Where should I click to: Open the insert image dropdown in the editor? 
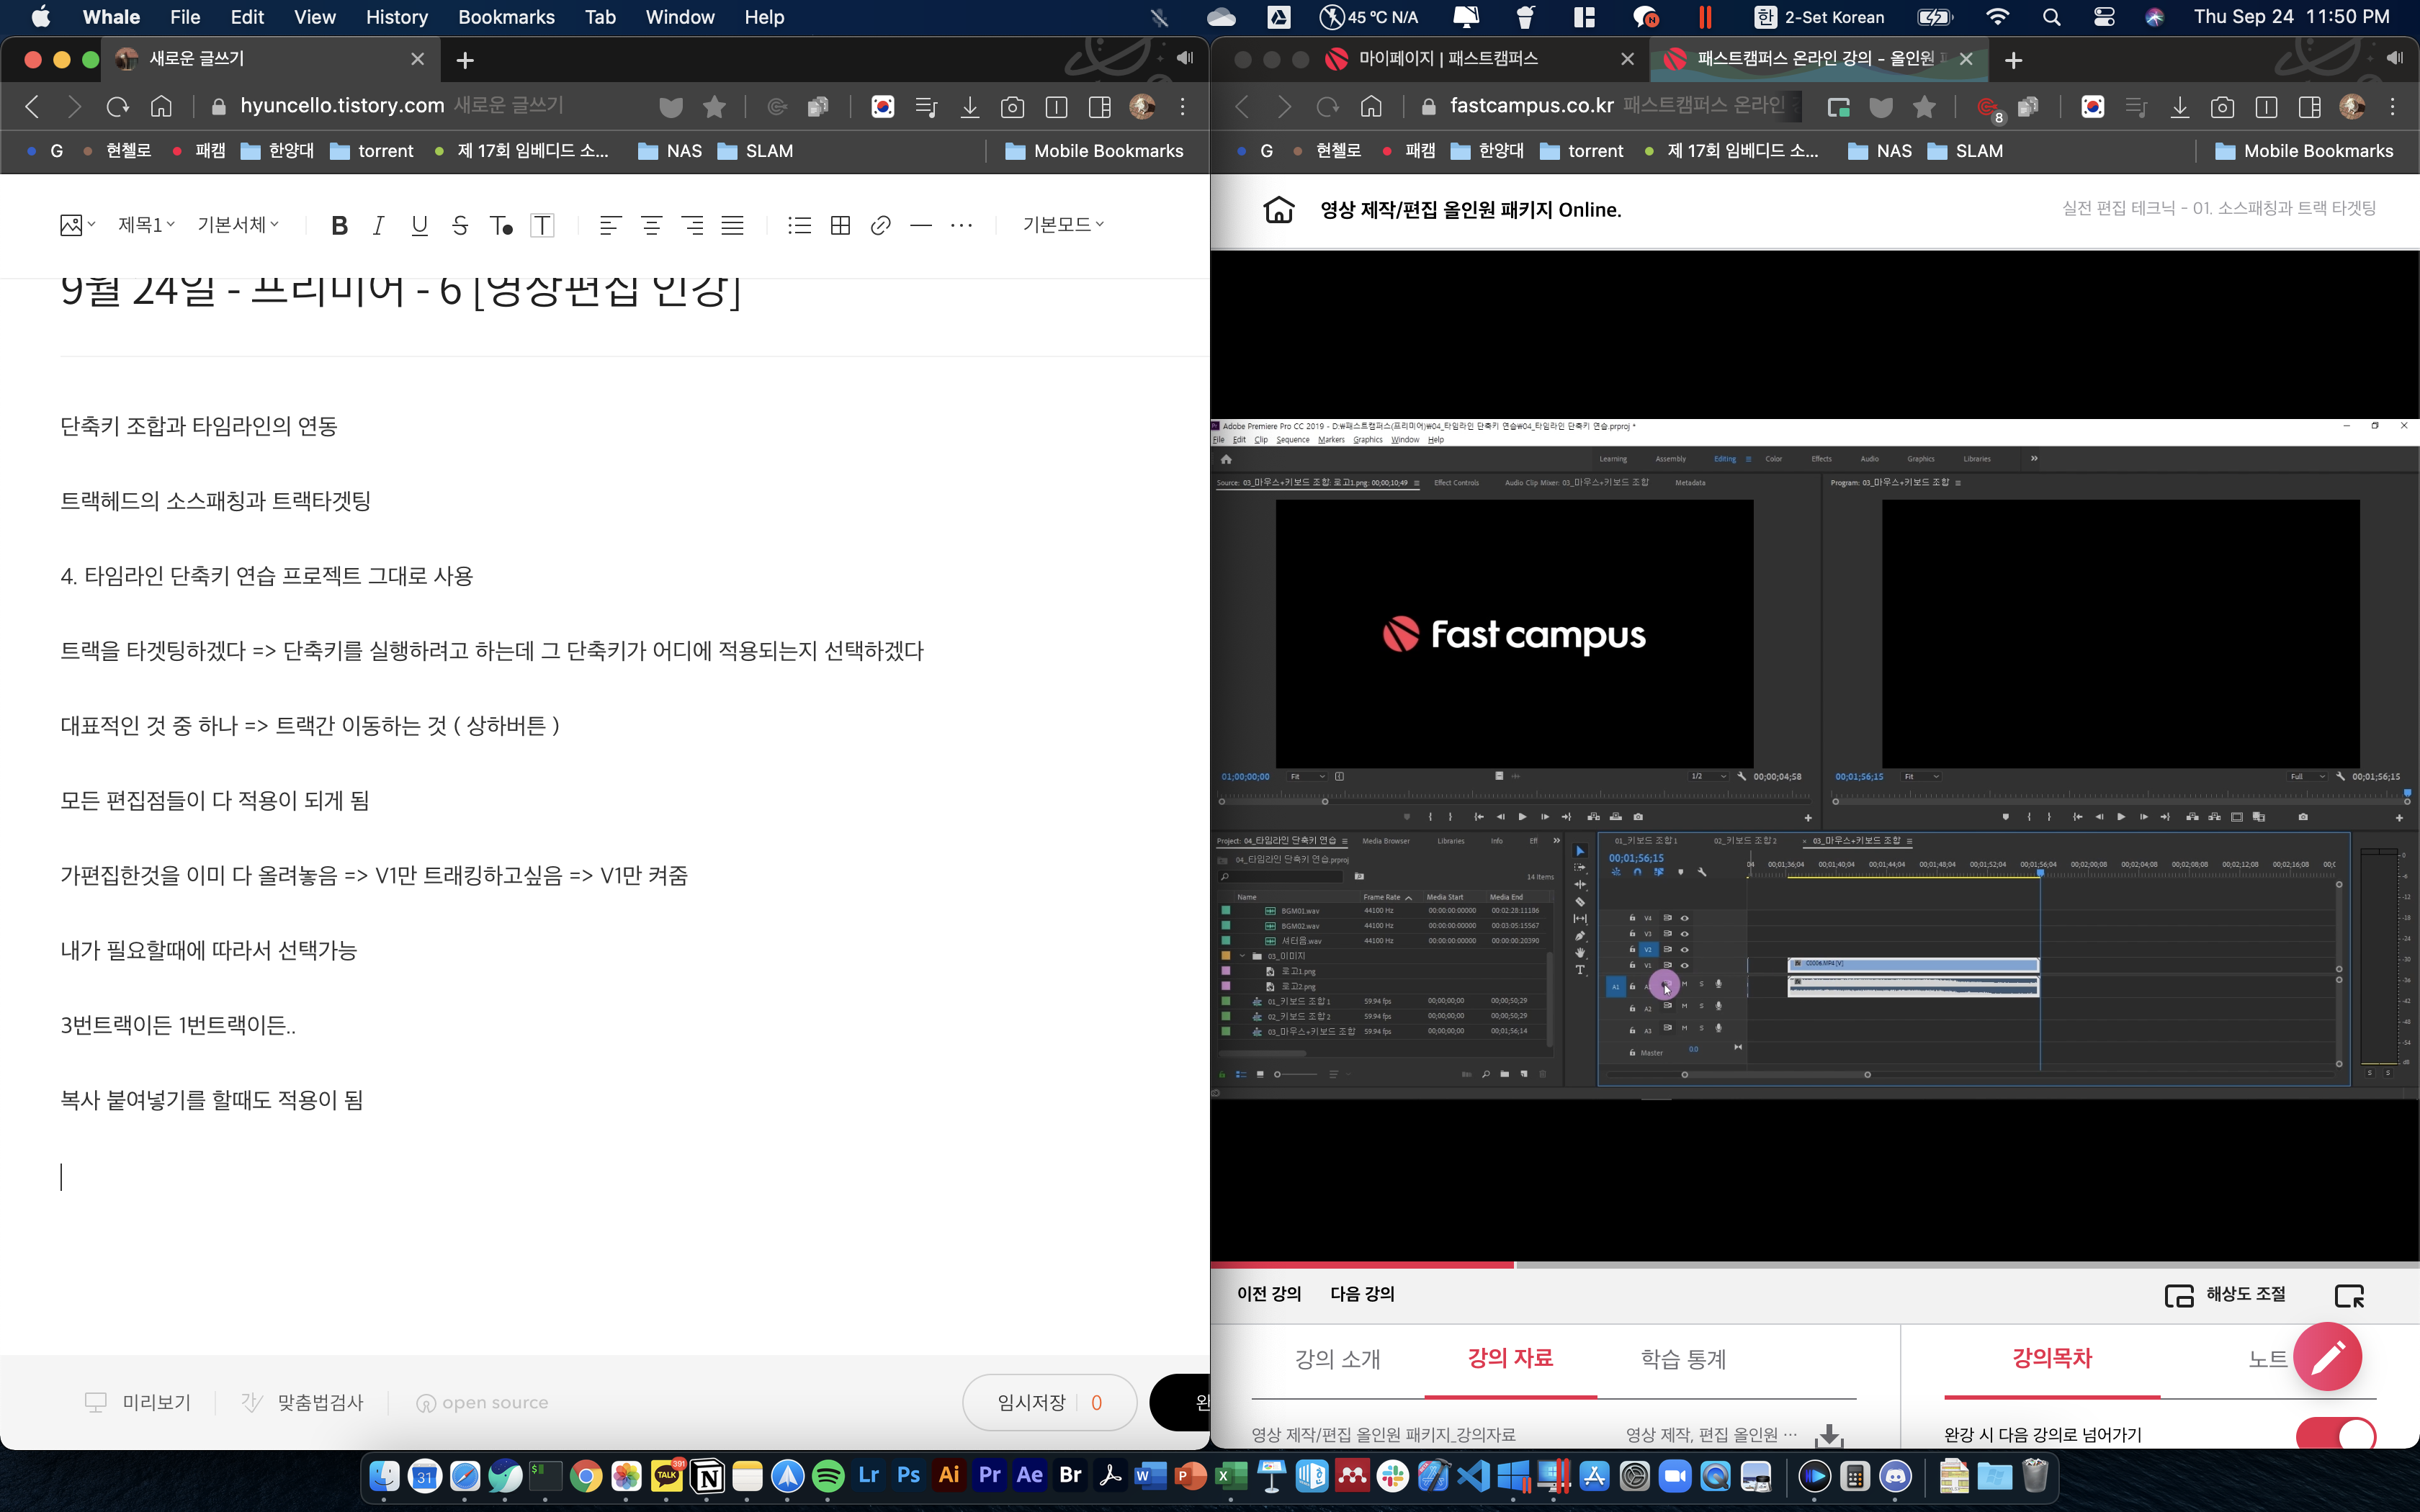(x=77, y=225)
